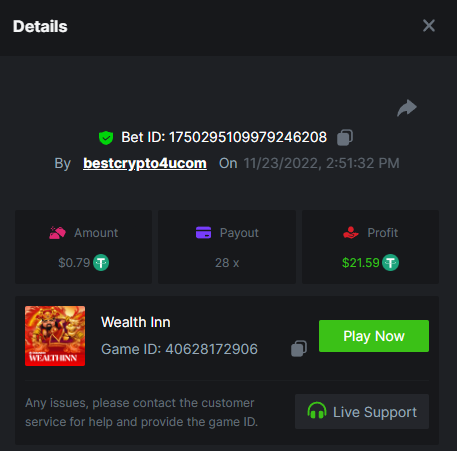Open Live Support chat

pyautogui.click(x=362, y=412)
